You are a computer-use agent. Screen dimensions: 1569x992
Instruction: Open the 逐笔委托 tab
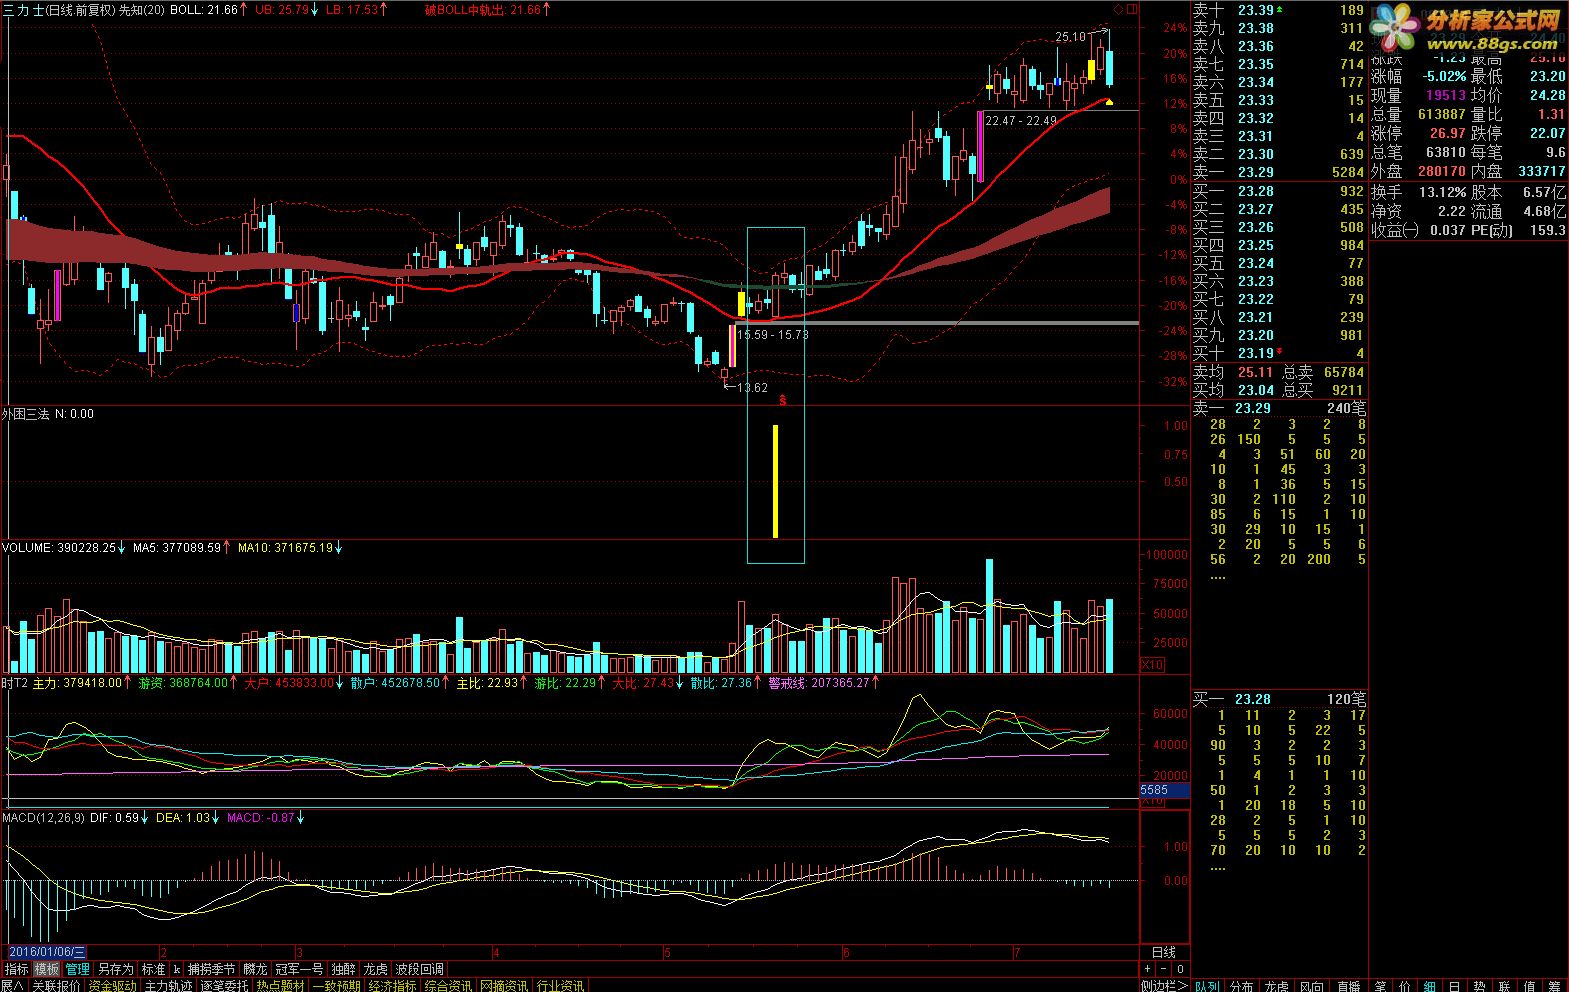click(x=224, y=986)
